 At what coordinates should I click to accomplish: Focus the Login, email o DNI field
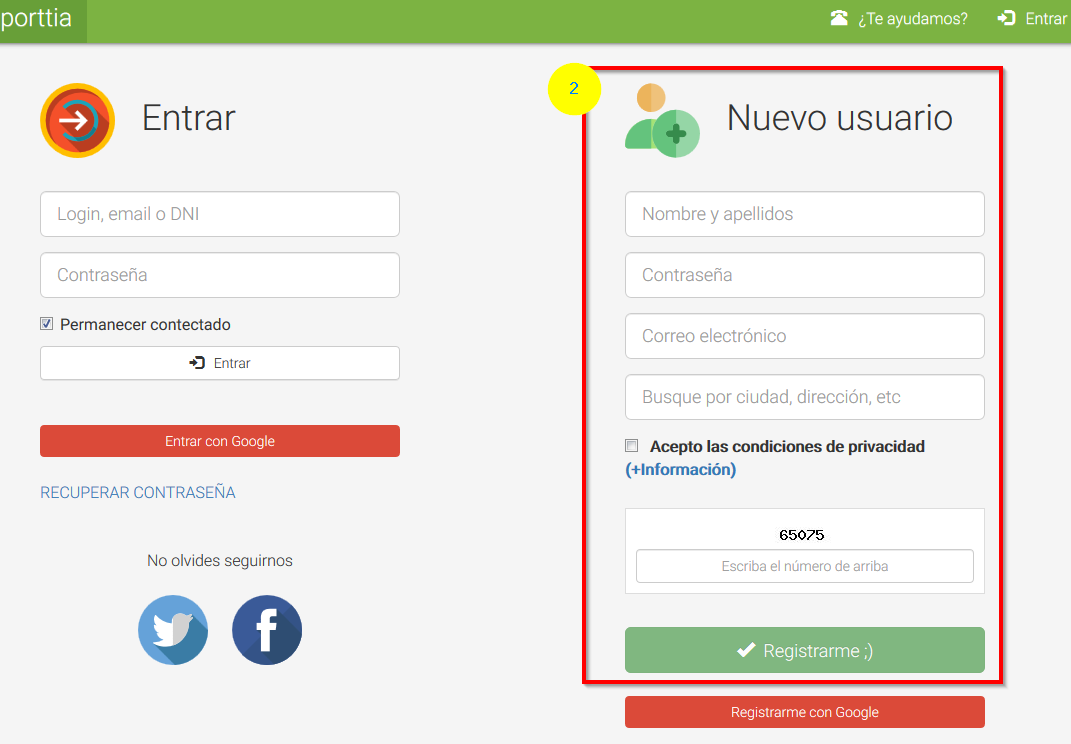[220, 214]
